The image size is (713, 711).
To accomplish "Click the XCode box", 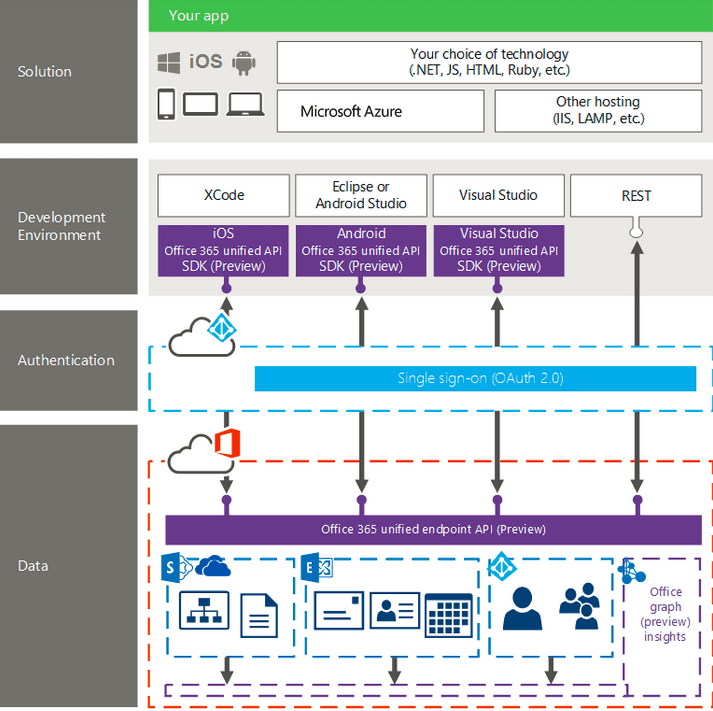I will click(x=224, y=195).
